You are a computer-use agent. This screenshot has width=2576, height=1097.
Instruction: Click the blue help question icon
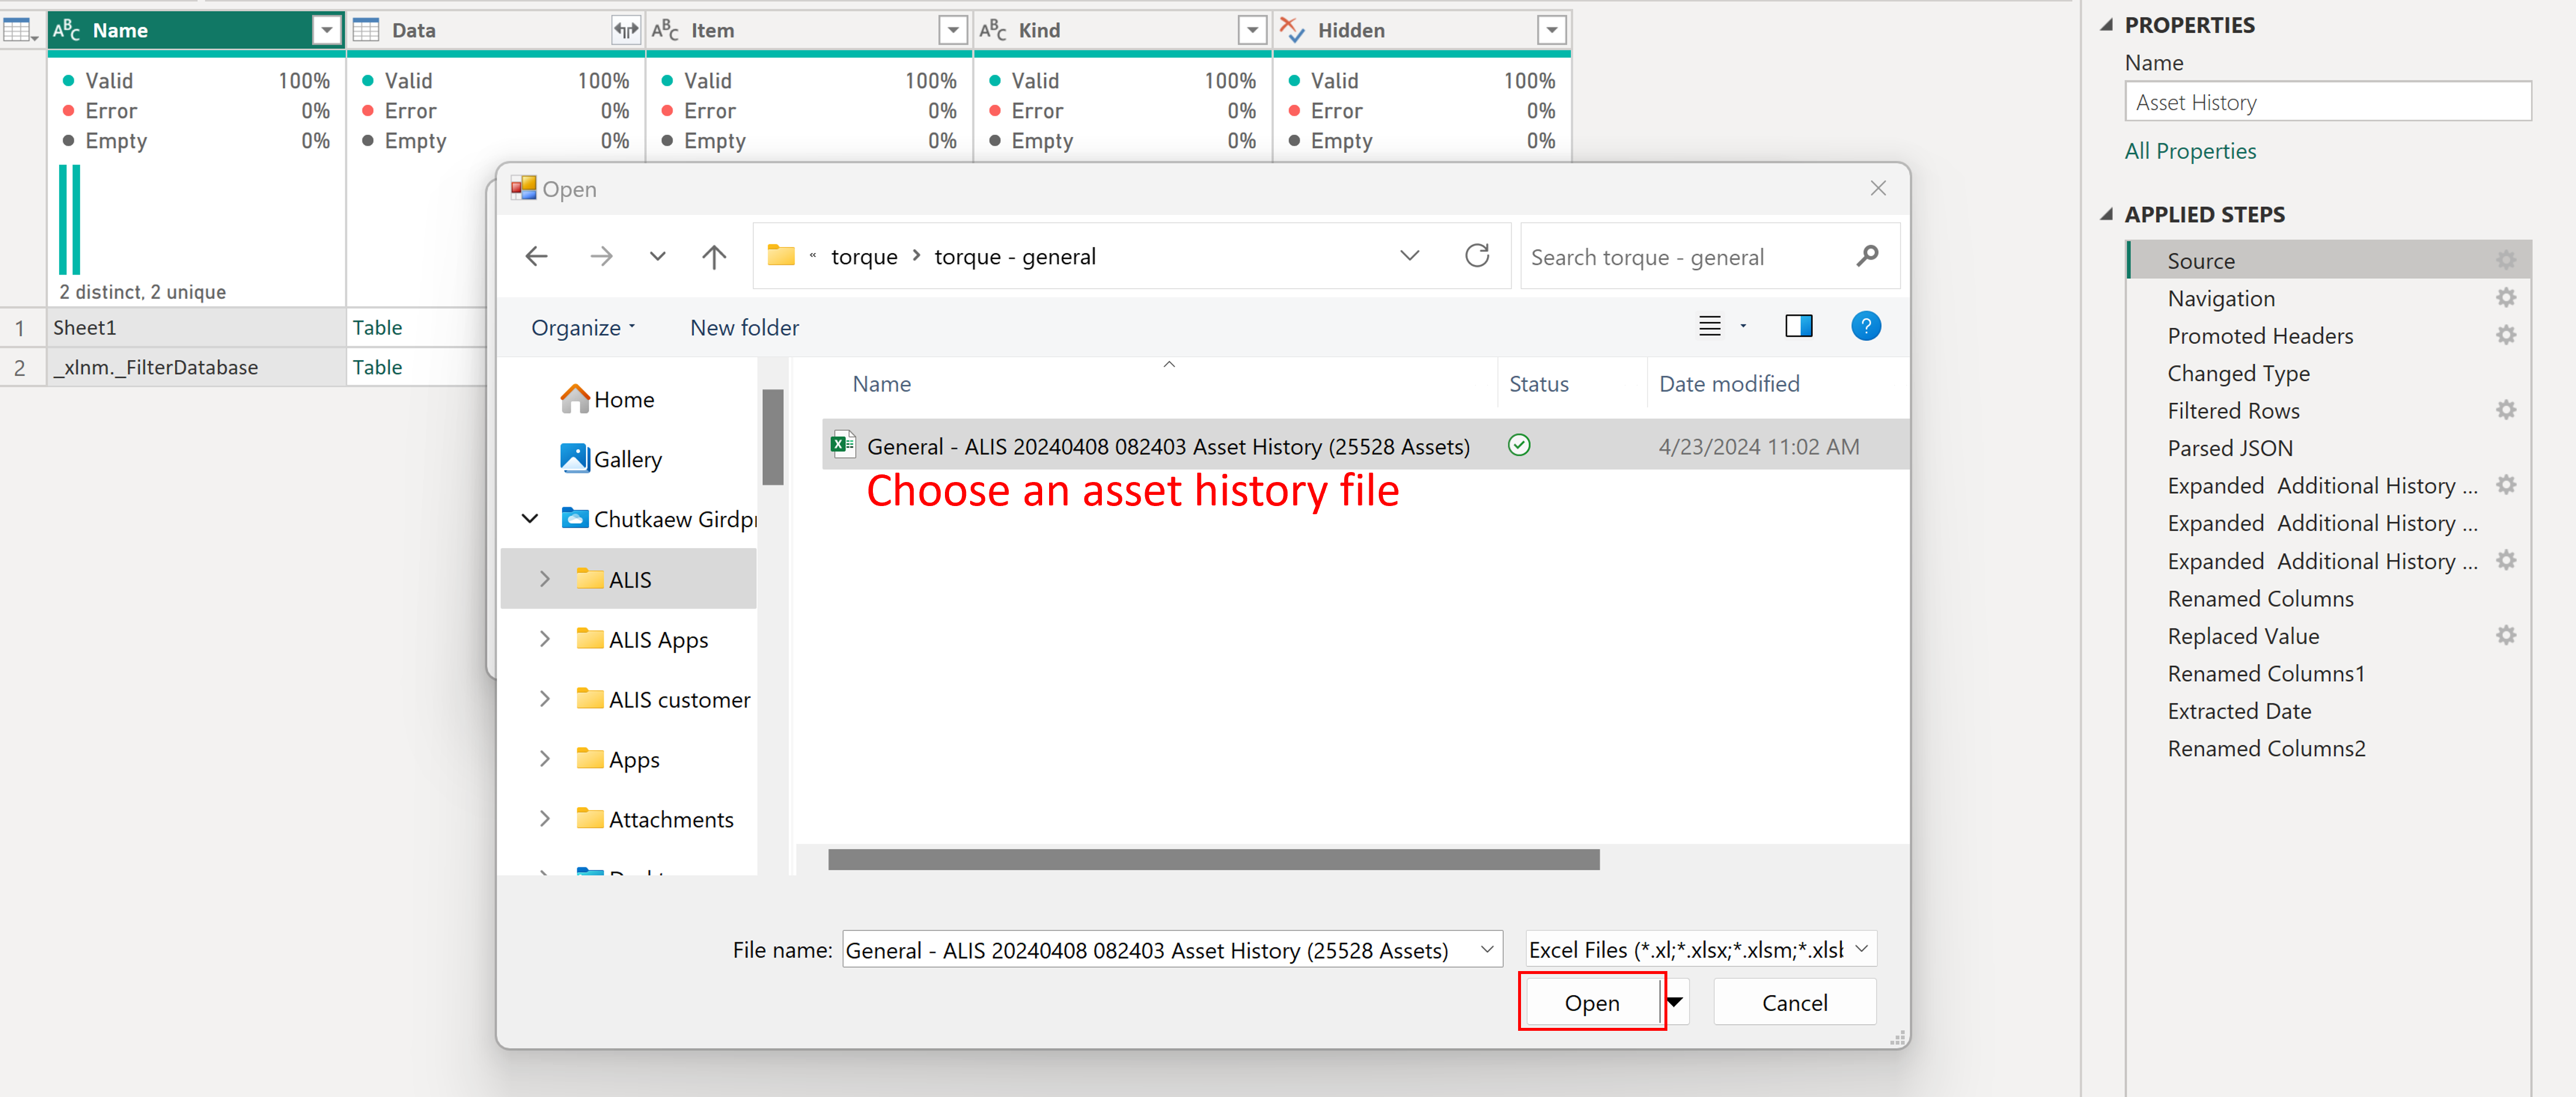(x=1865, y=326)
